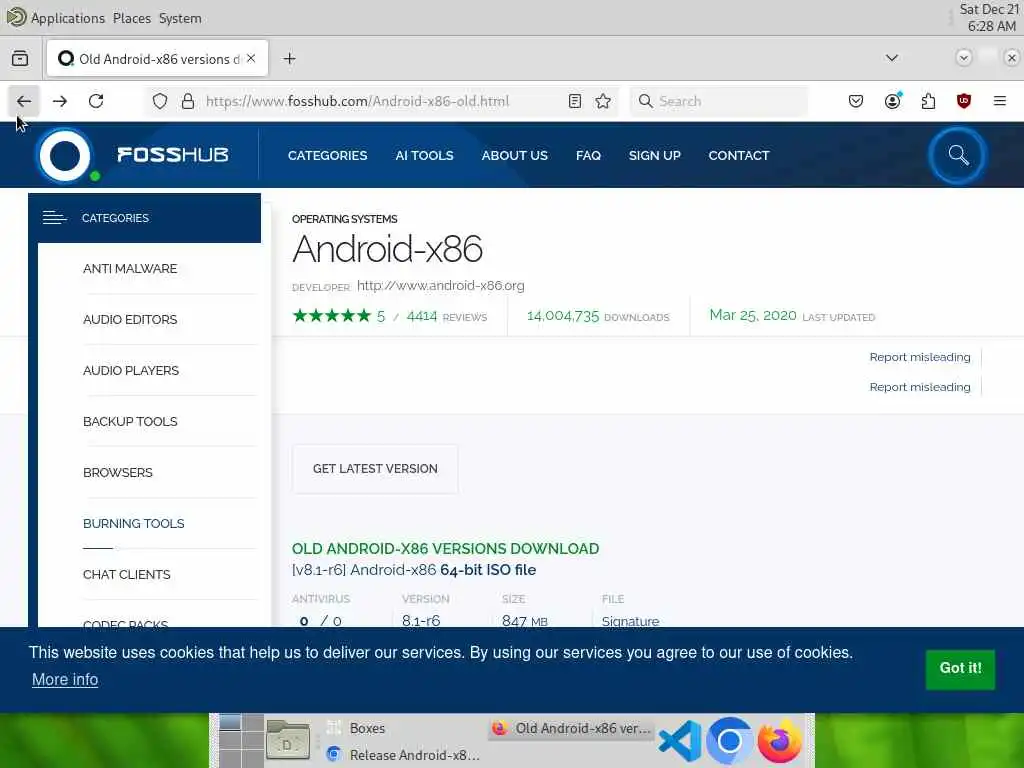This screenshot has height=768, width=1024.
Task: Bookmark this page with star
Action: point(603,101)
